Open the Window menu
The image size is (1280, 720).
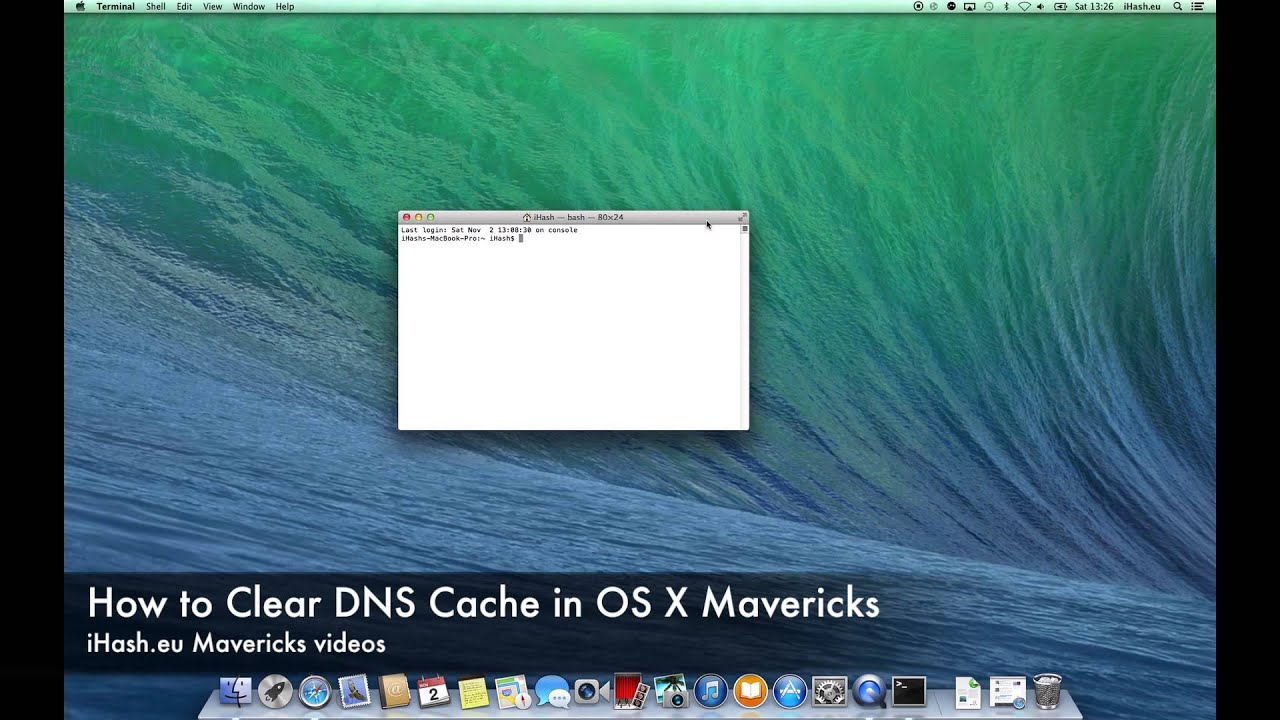coord(249,6)
